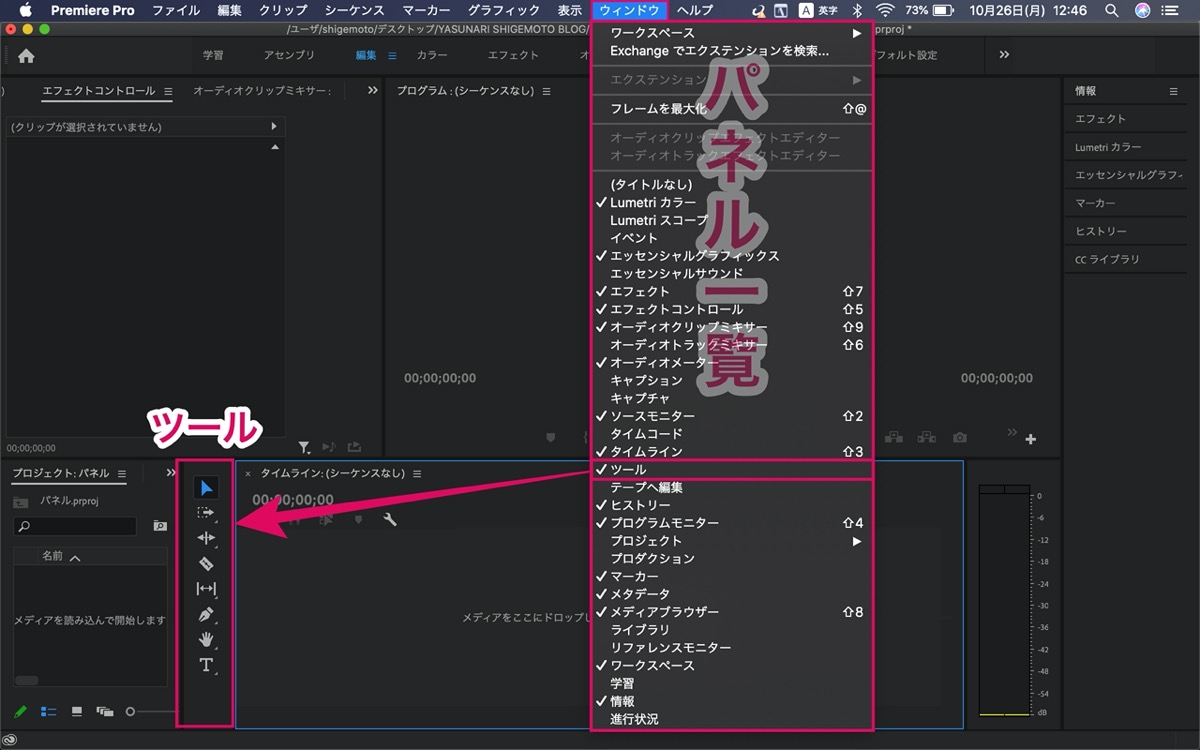Select the Pen tool
Image resolution: width=1200 pixels, height=750 pixels.
point(206,614)
